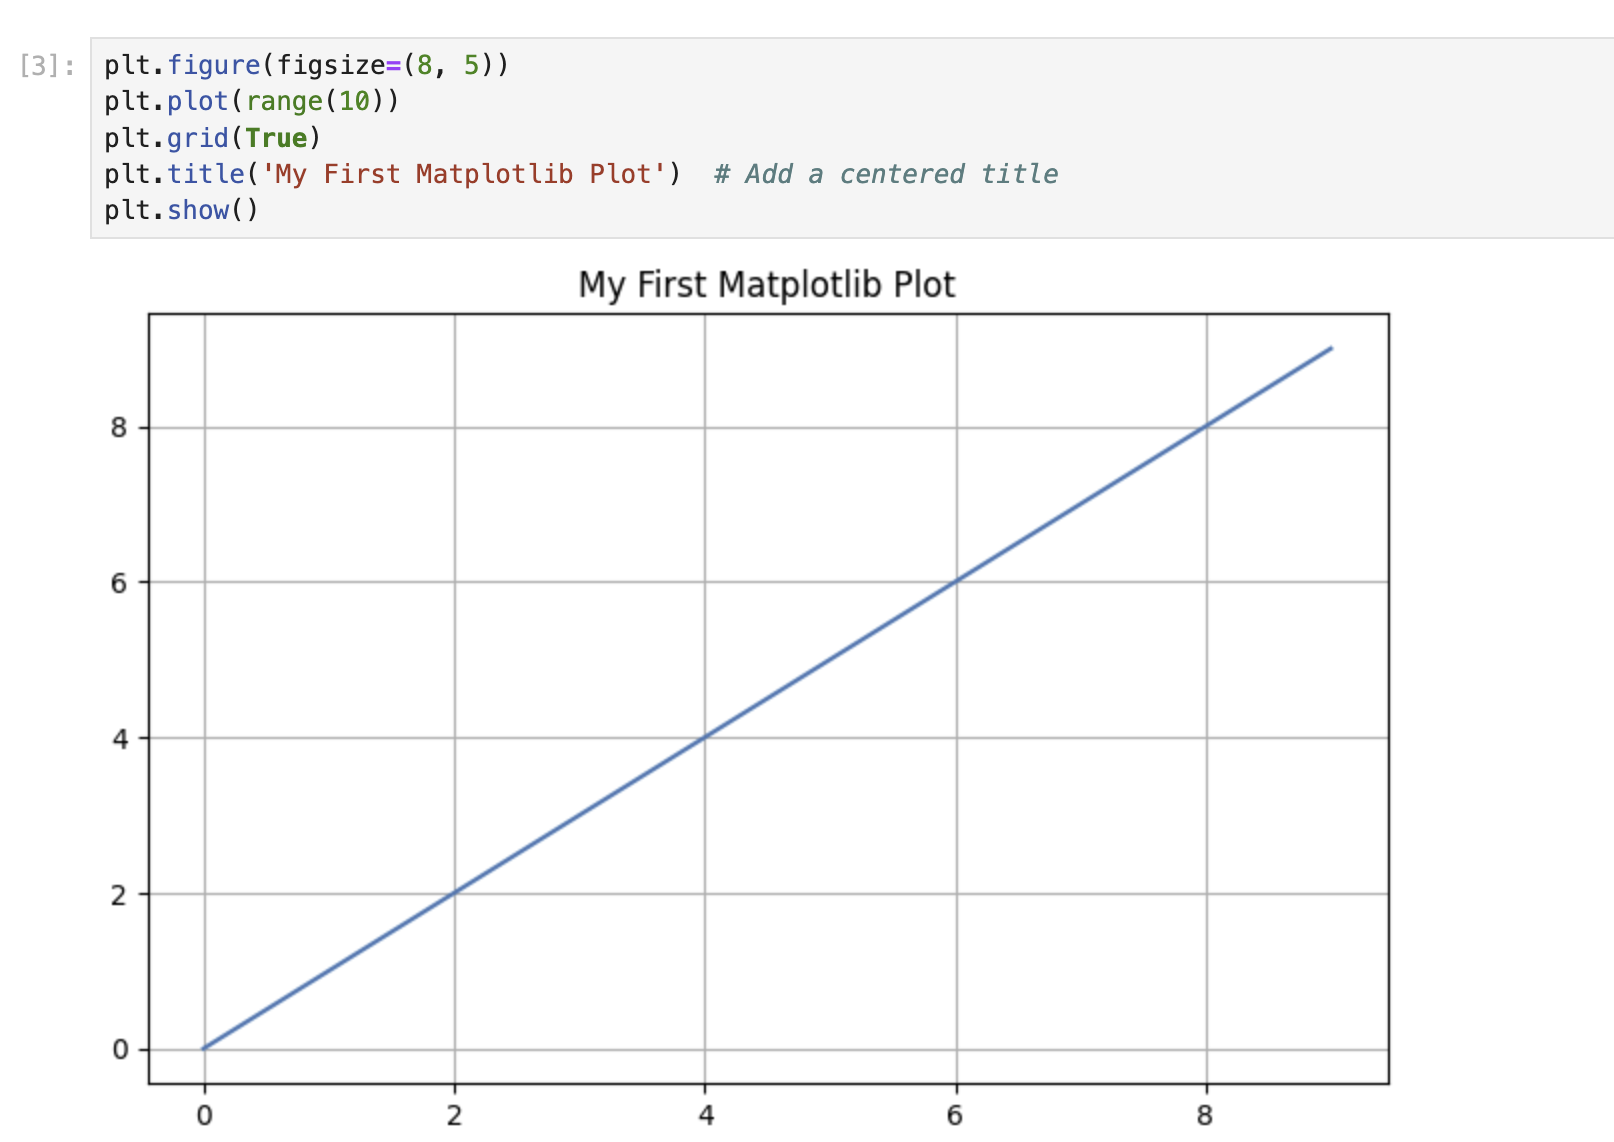Viewport: 1614px width, 1142px height.
Task: Click the plt.show() line
Action: pyautogui.click(x=180, y=210)
